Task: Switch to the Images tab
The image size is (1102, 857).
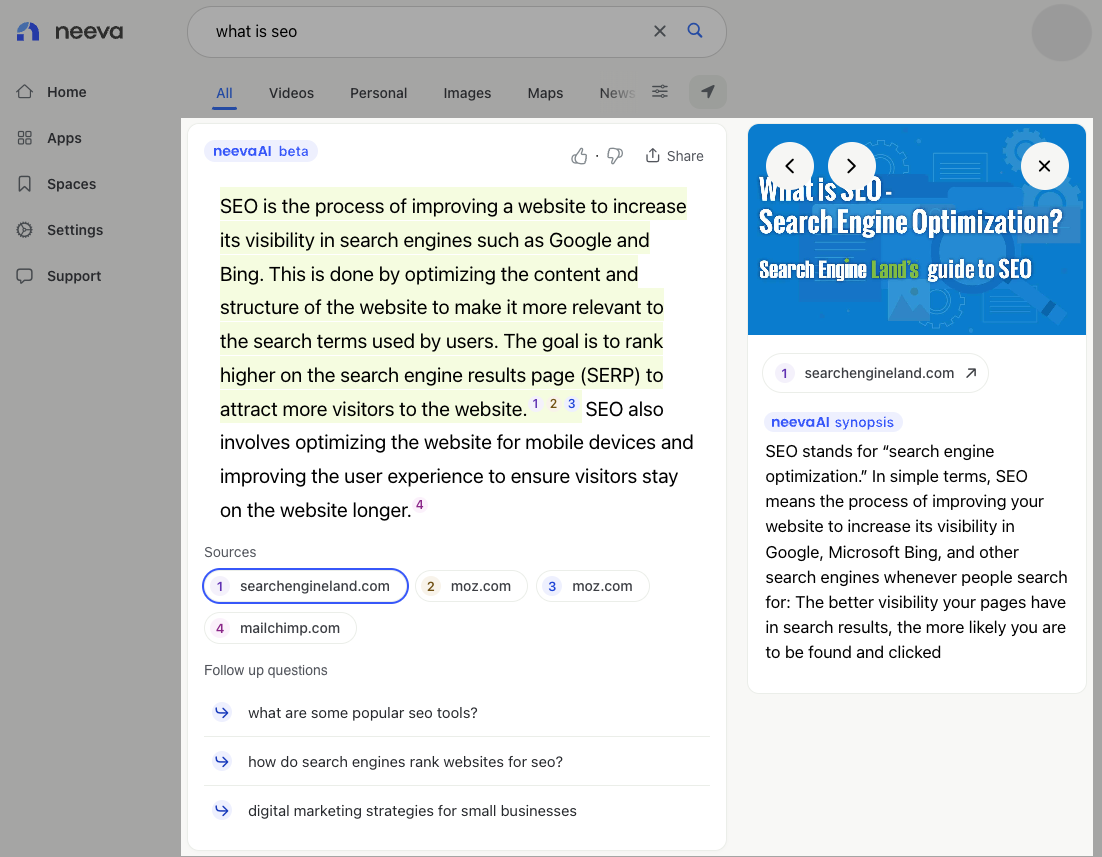Action: point(467,93)
